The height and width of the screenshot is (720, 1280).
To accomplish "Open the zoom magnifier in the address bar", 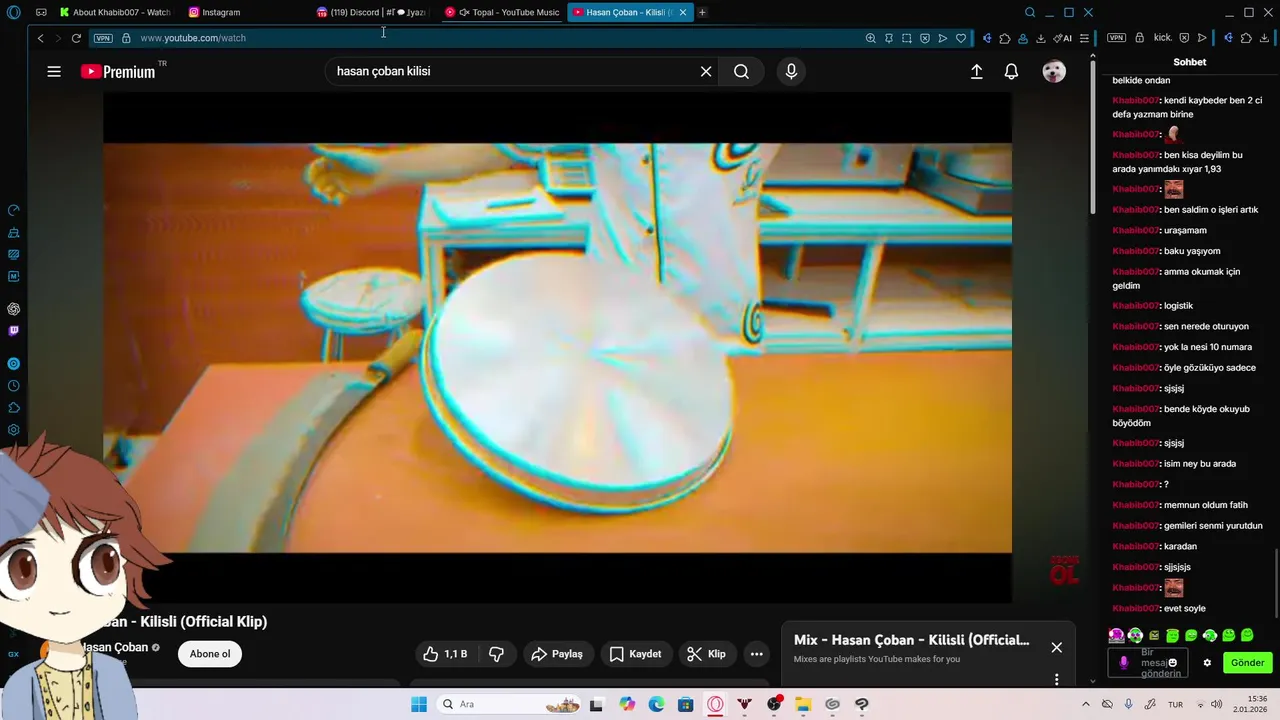I will pyautogui.click(x=870, y=38).
